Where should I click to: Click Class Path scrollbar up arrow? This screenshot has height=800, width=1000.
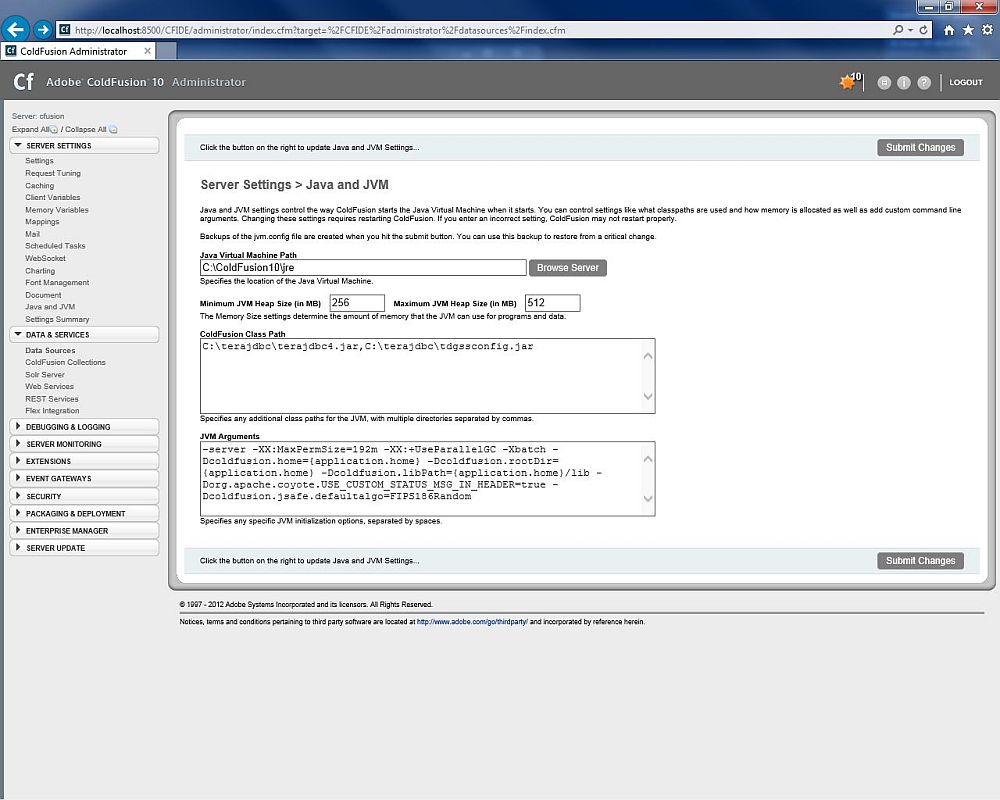click(648, 356)
